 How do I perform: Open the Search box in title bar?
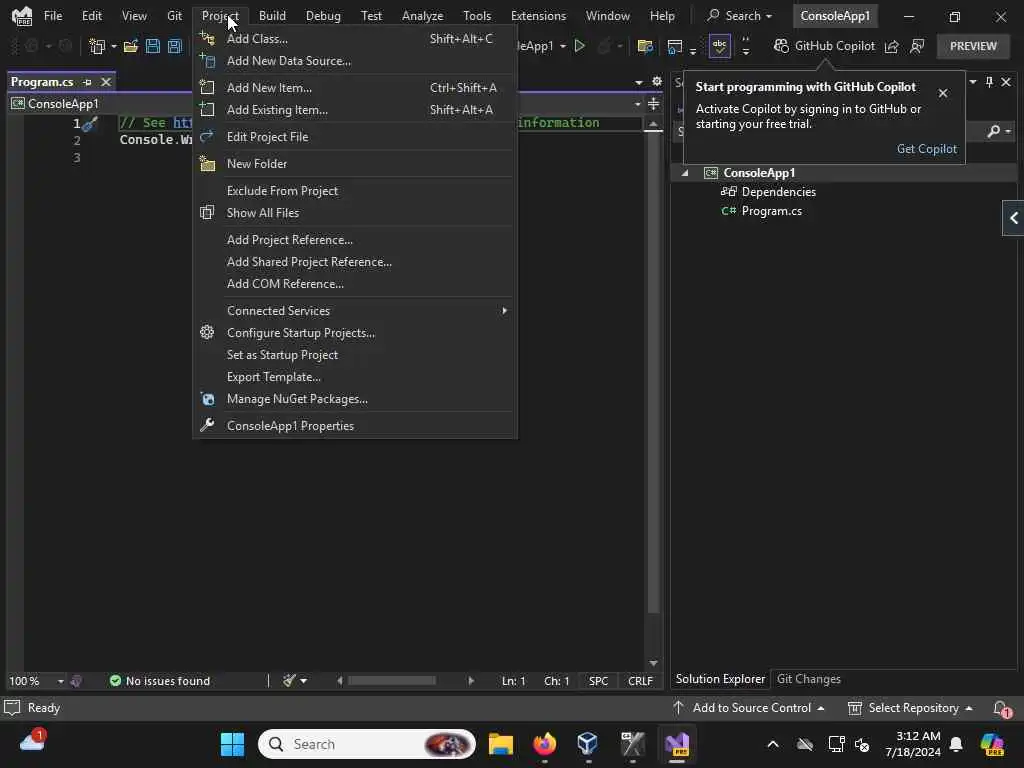click(740, 16)
